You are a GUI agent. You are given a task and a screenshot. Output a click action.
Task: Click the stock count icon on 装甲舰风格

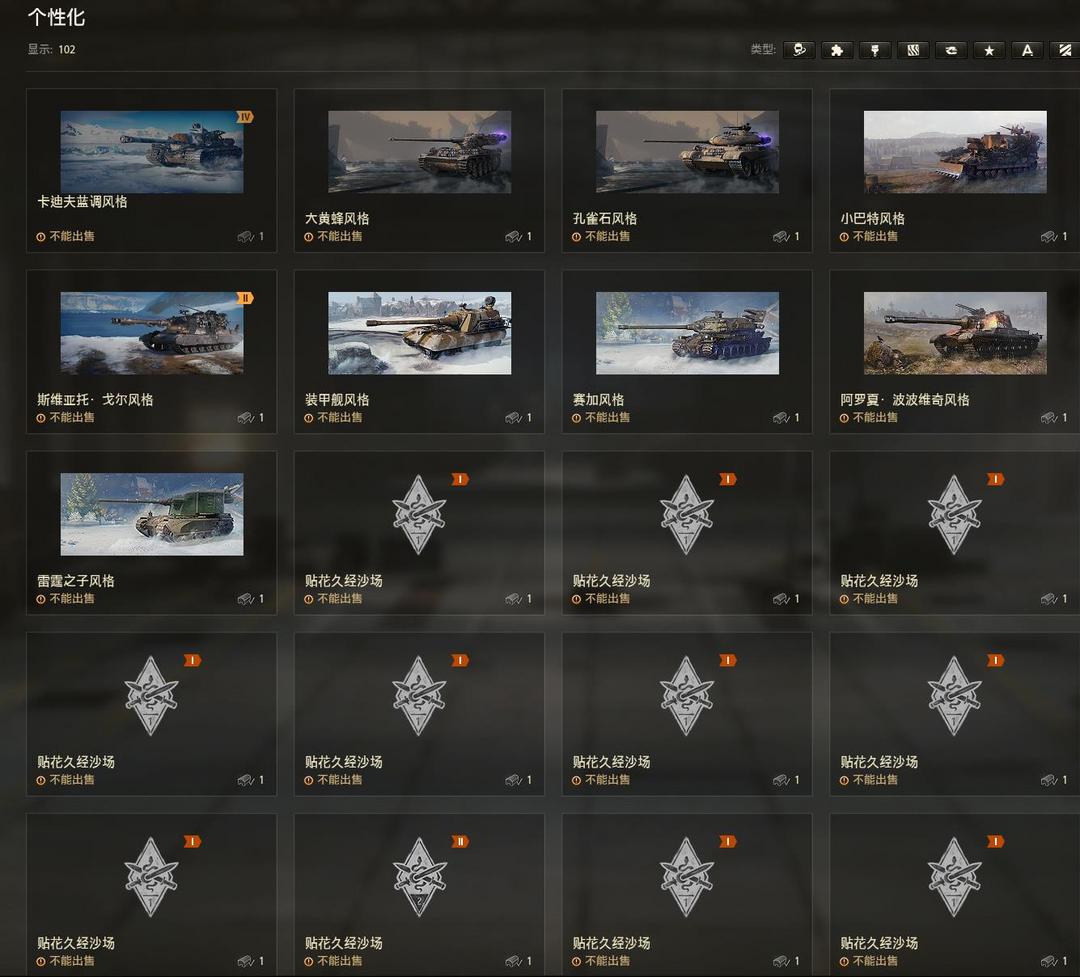(514, 418)
